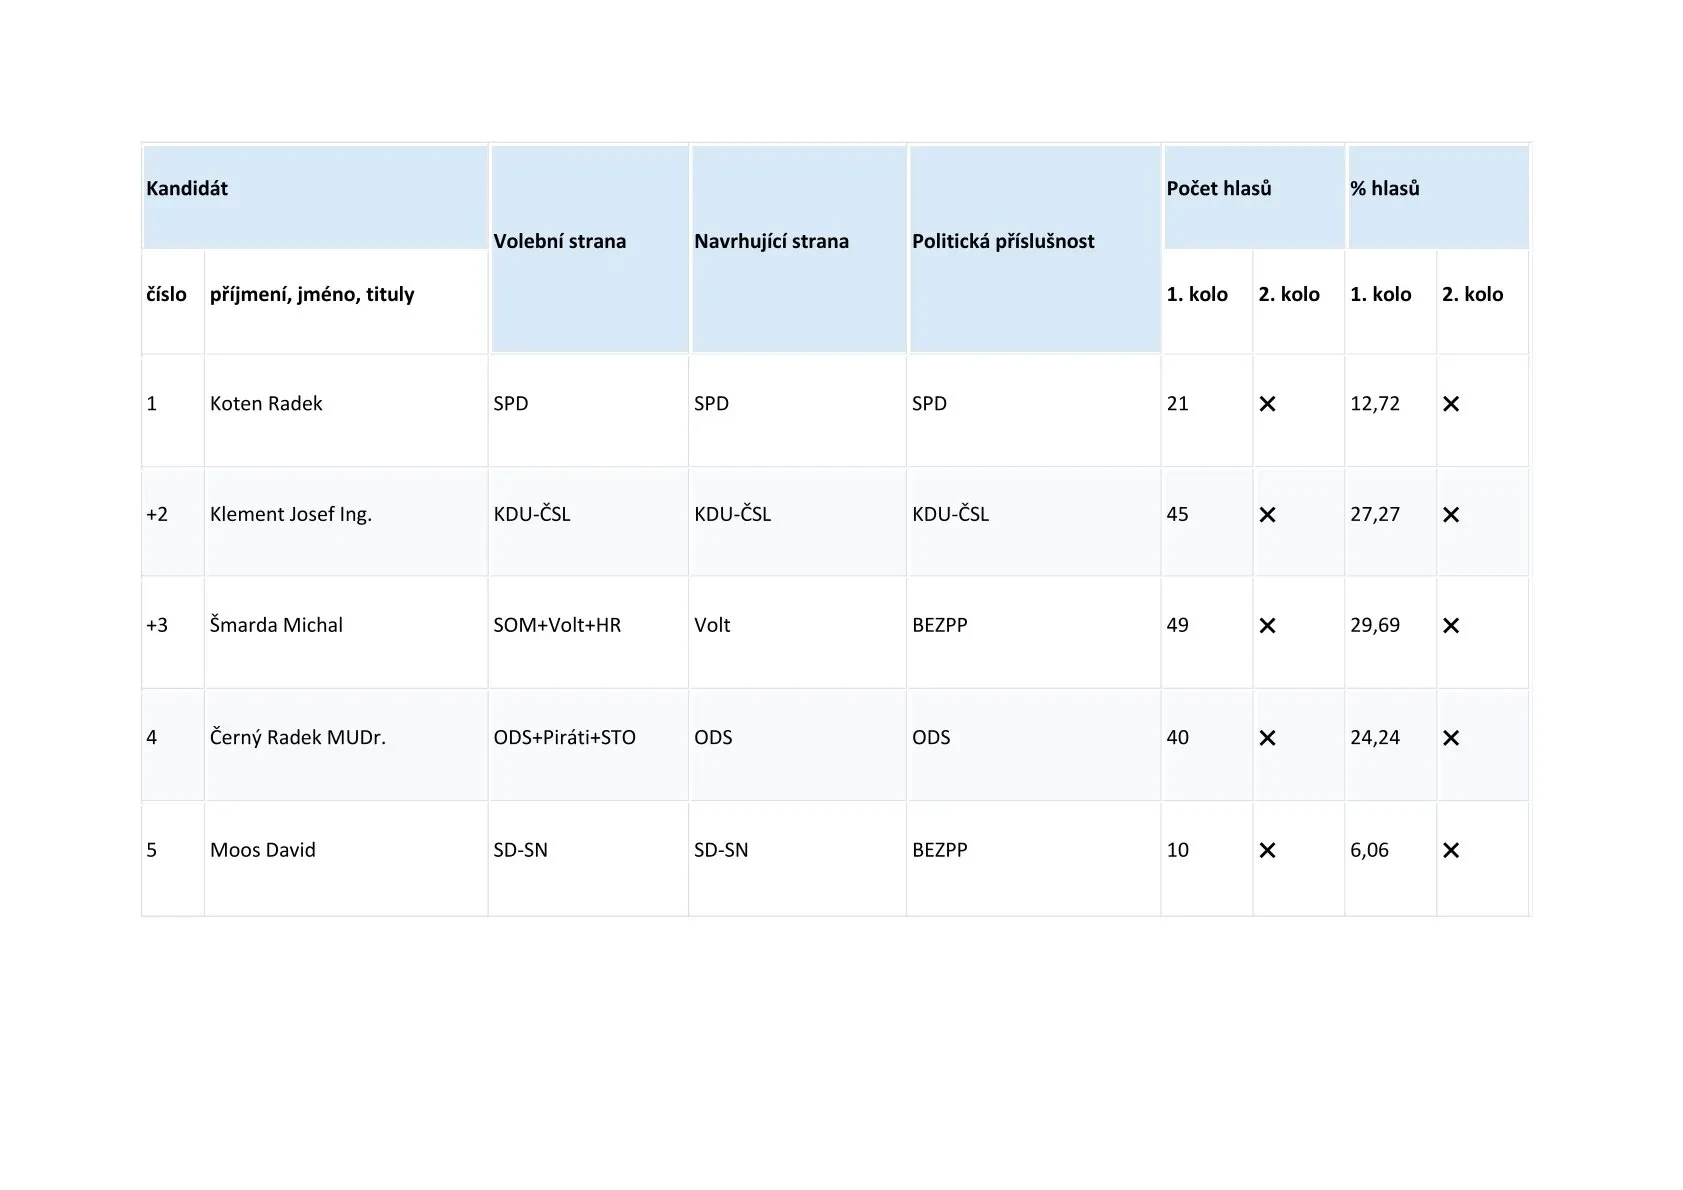The image size is (1683, 1190).
Task: Click the X icon in the 2. kolo percent cell beside 29,69
Action: 1451,626
